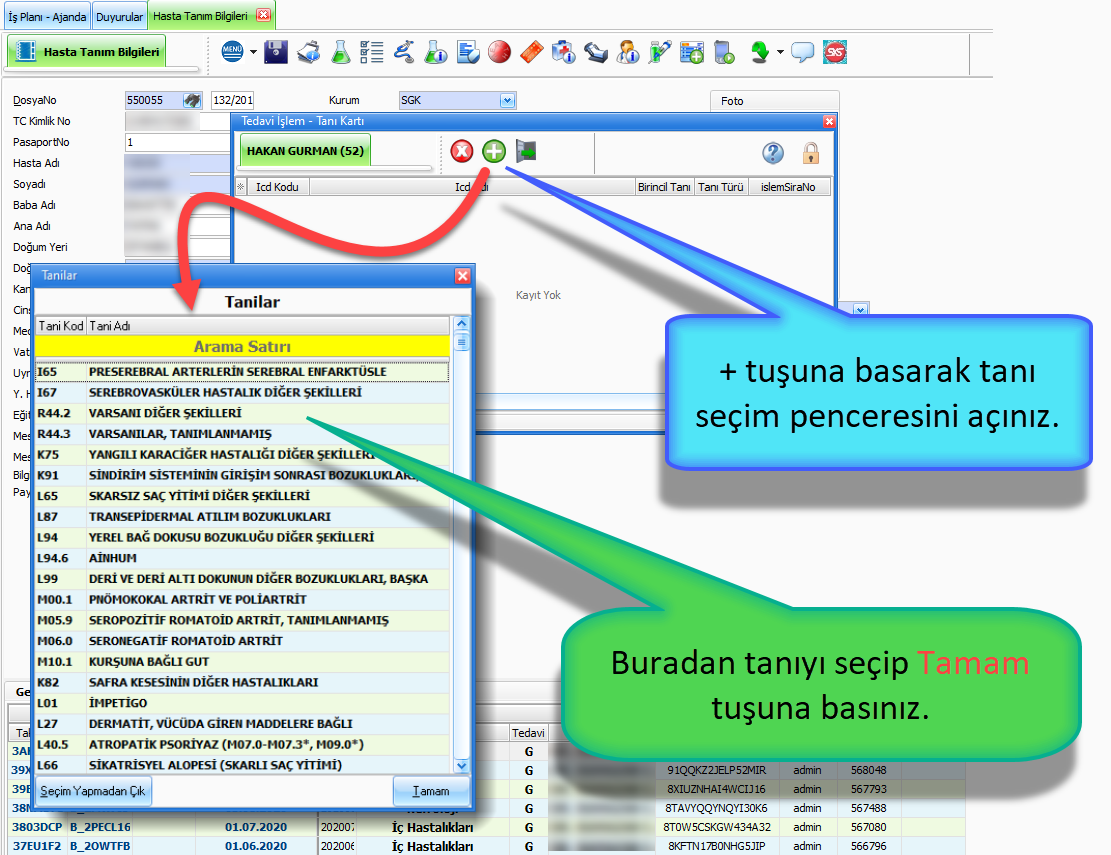The width and height of the screenshot is (1111, 855).
Task: Click the 3803DCP row in bottom table
Action: (x=487, y=827)
